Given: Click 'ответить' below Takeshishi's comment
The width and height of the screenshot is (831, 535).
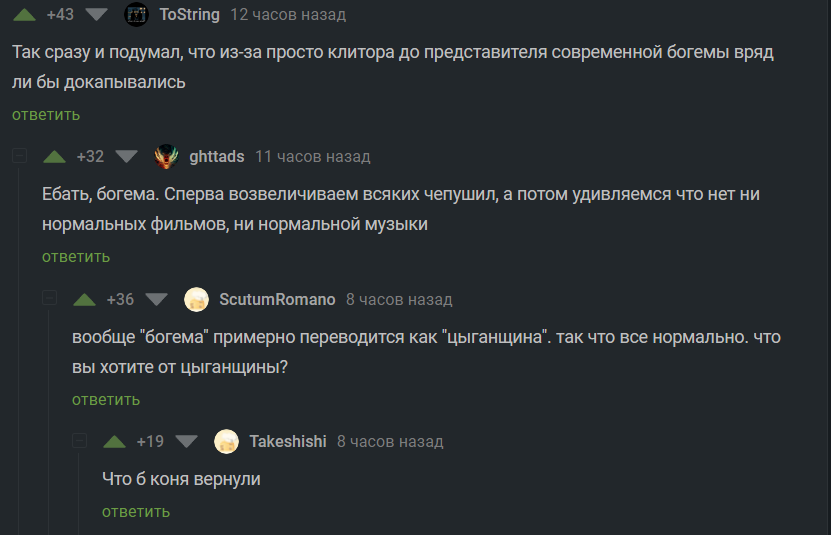Looking at the screenshot, I should [136, 512].
